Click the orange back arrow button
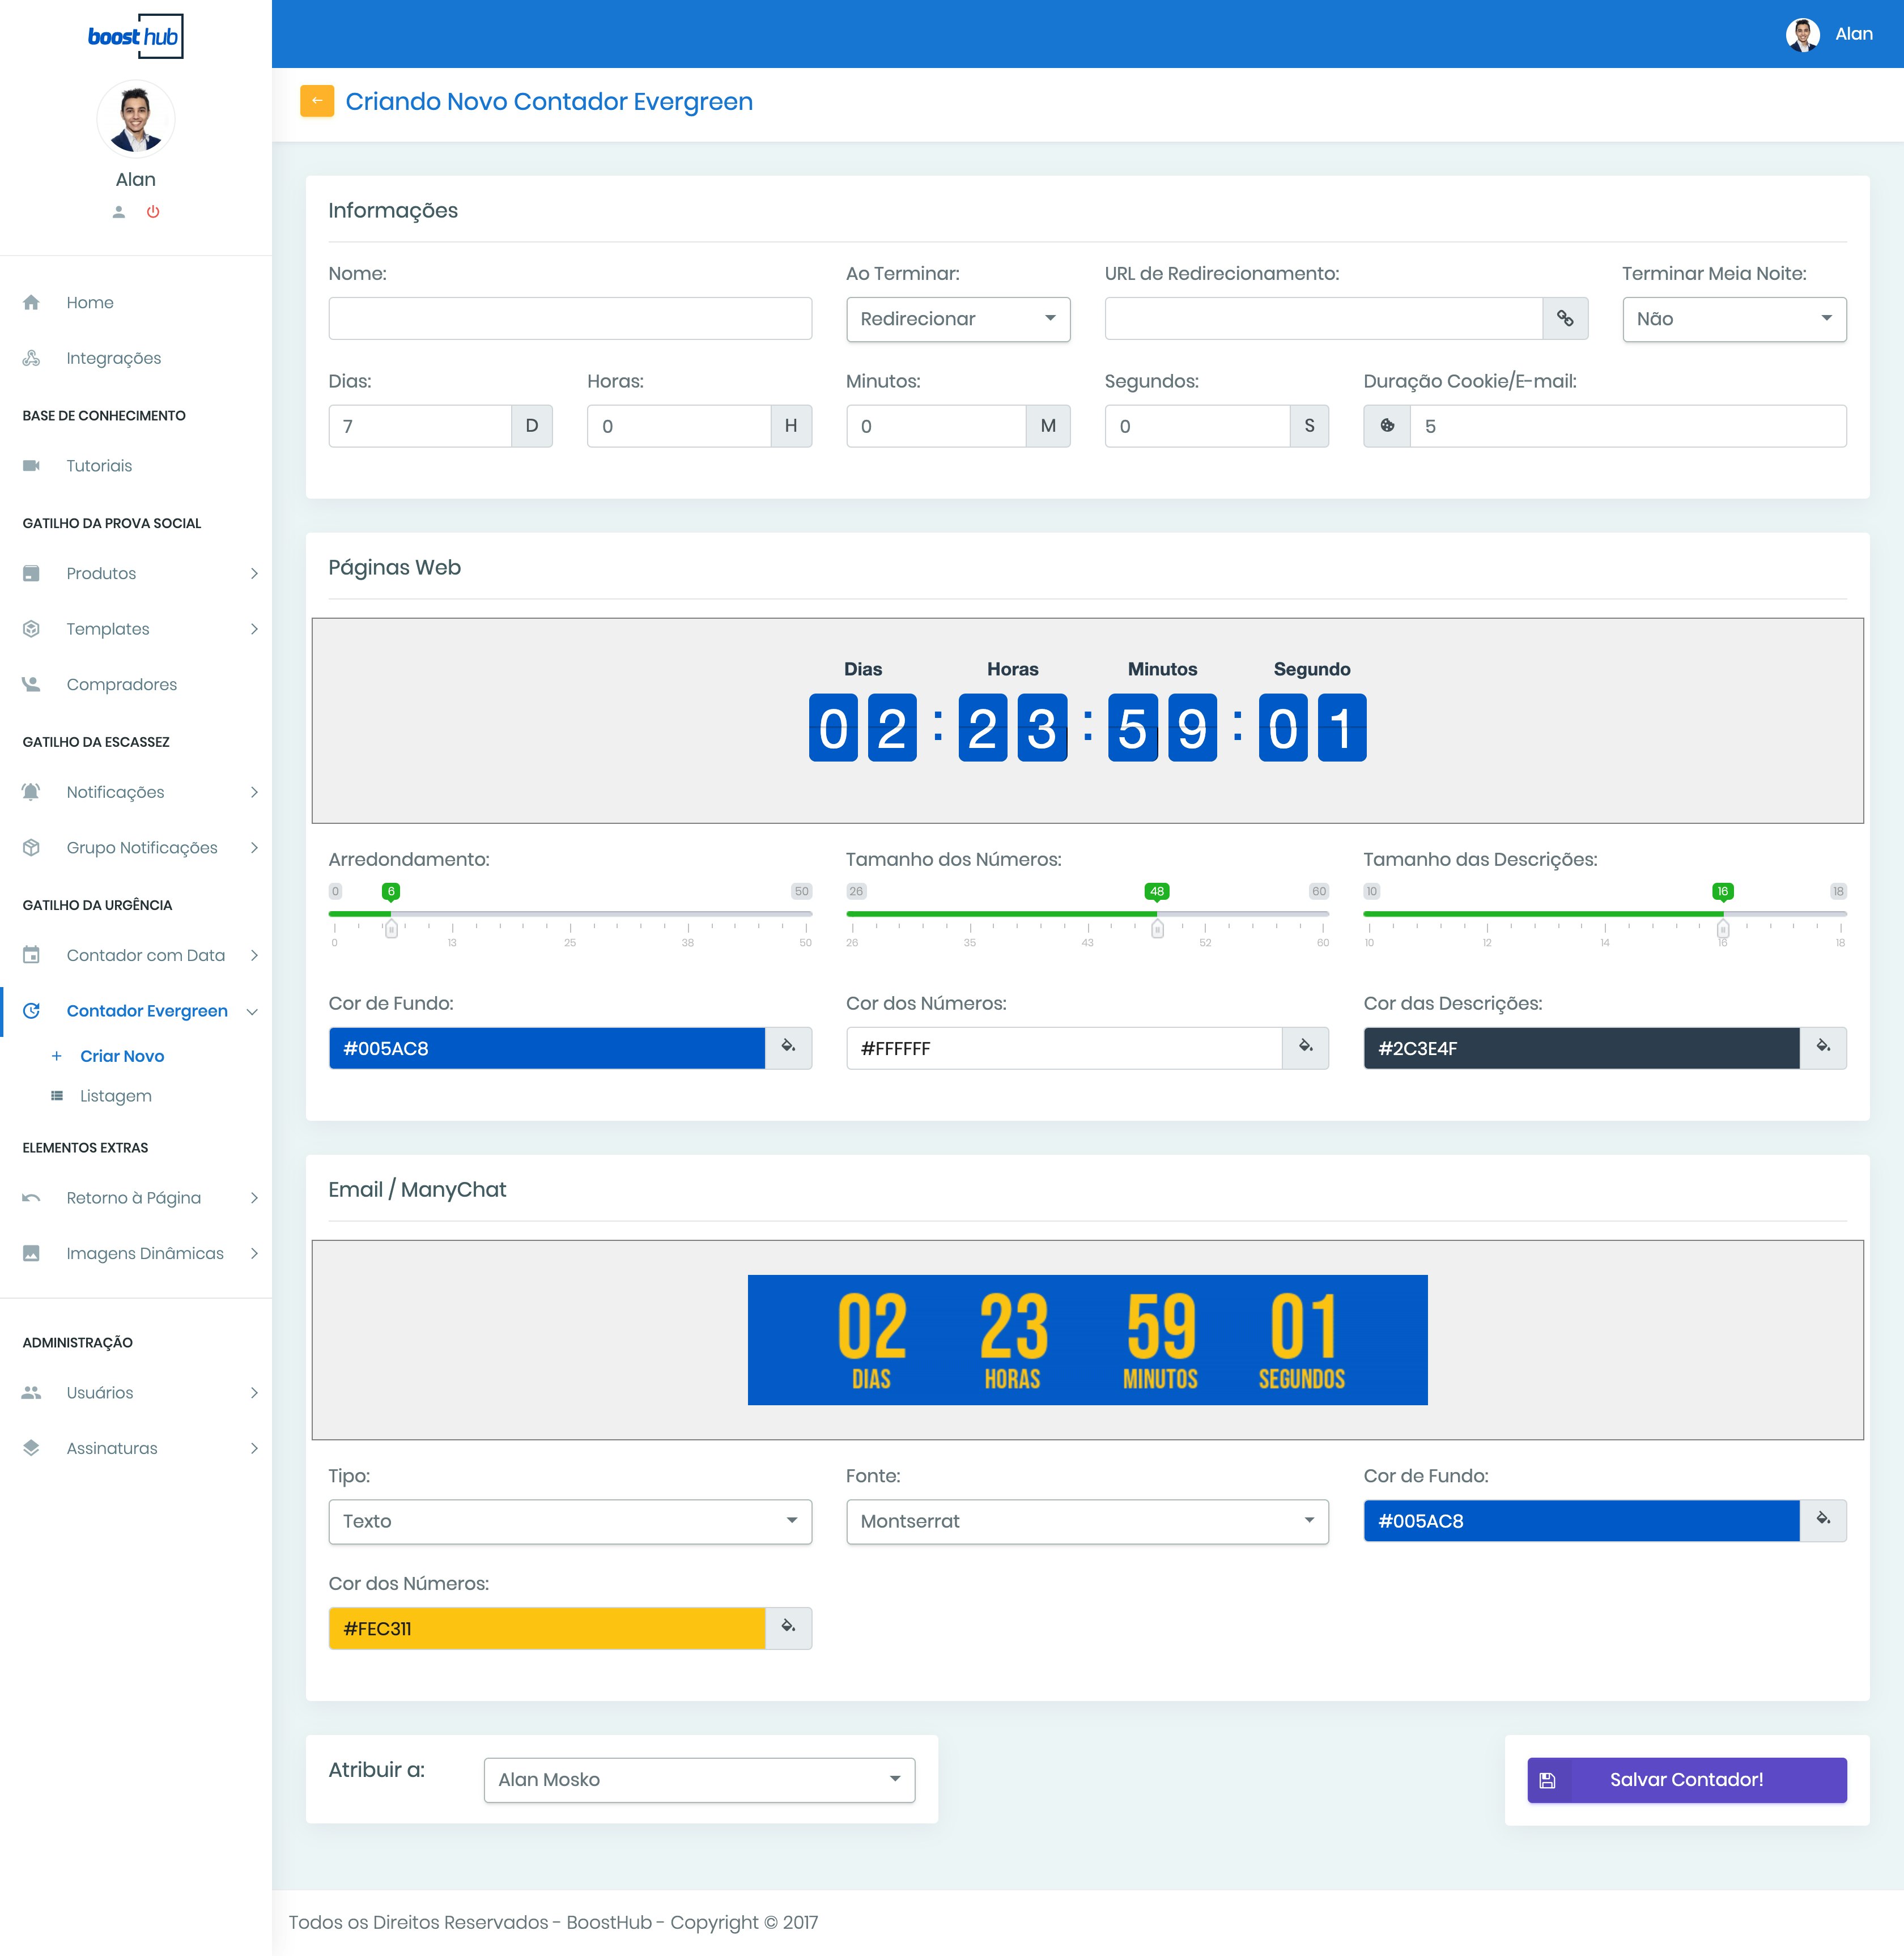Screen dimensions: 1904x1956 [317, 101]
